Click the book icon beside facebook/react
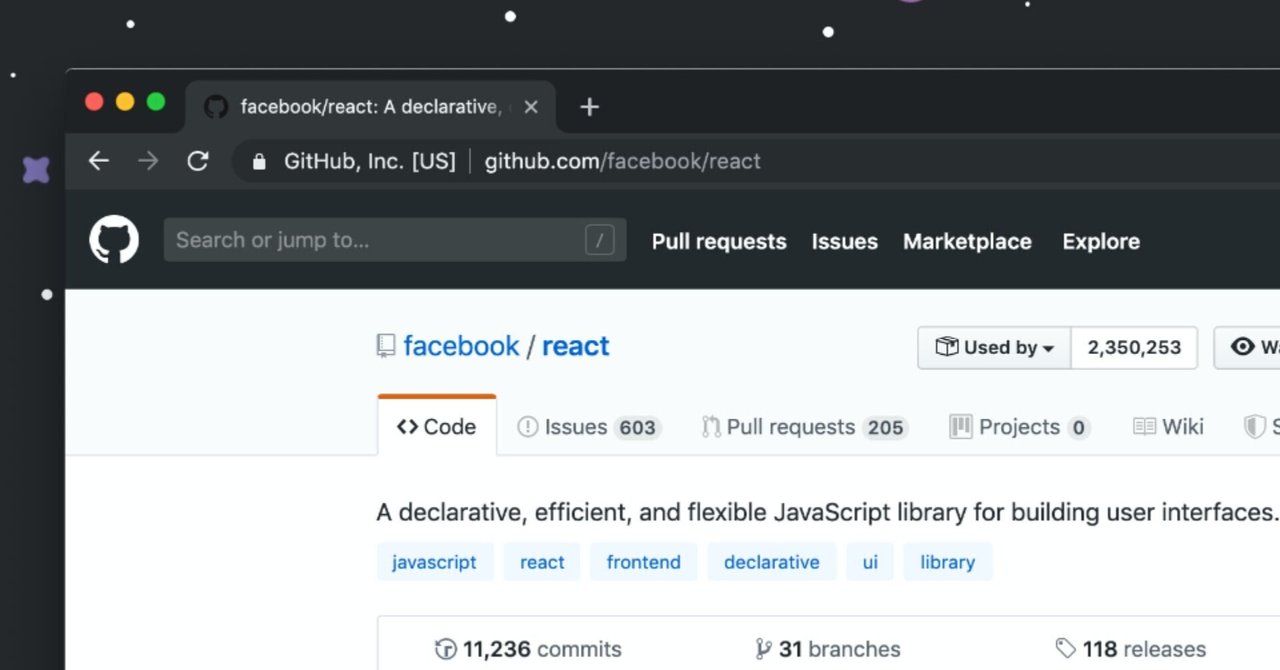 point(385,345)
